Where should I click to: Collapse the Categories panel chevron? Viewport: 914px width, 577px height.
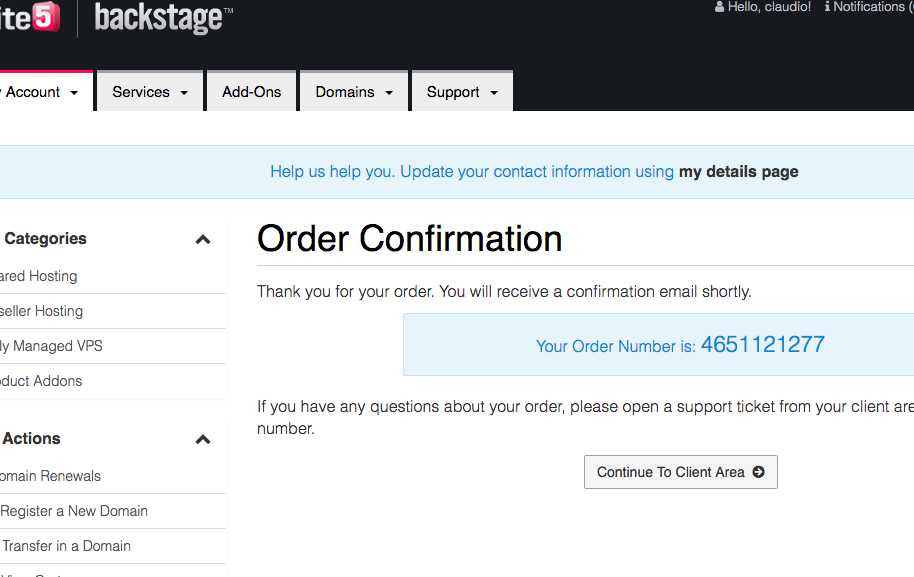coord(203,239)
